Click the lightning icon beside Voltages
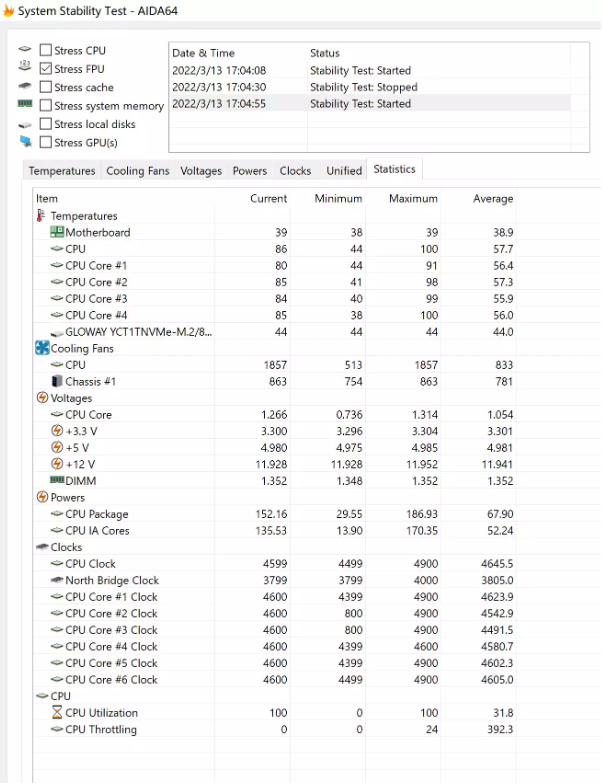Image resolution: width=602 pixels, height=784 pixels. pyautogui.click(x=42, y=398)
